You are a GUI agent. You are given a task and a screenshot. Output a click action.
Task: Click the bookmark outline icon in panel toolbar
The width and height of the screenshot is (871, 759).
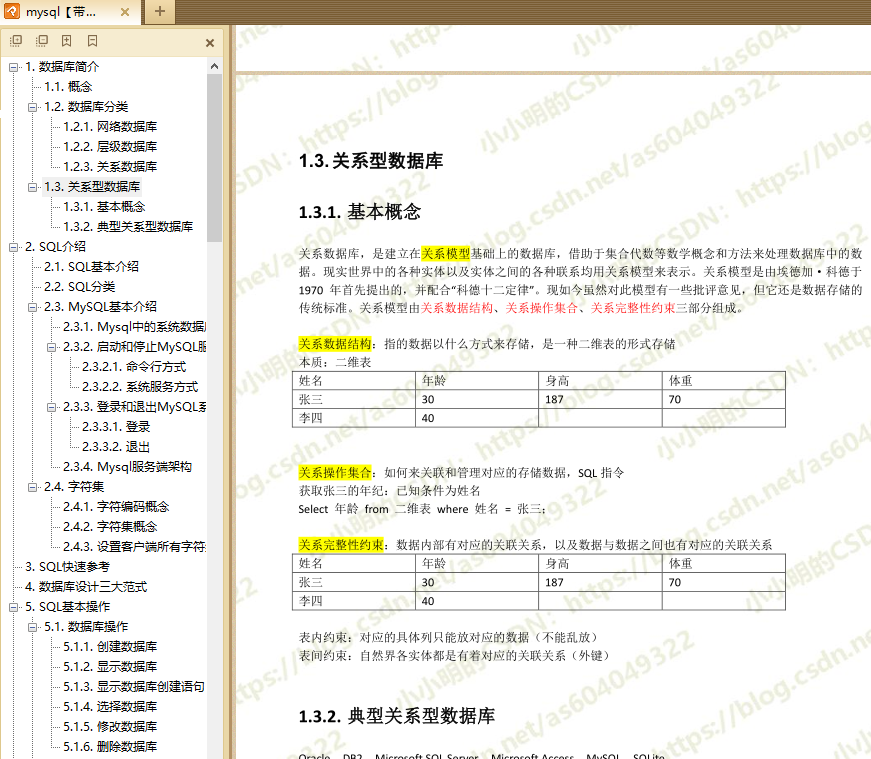[x=92, y=41]
